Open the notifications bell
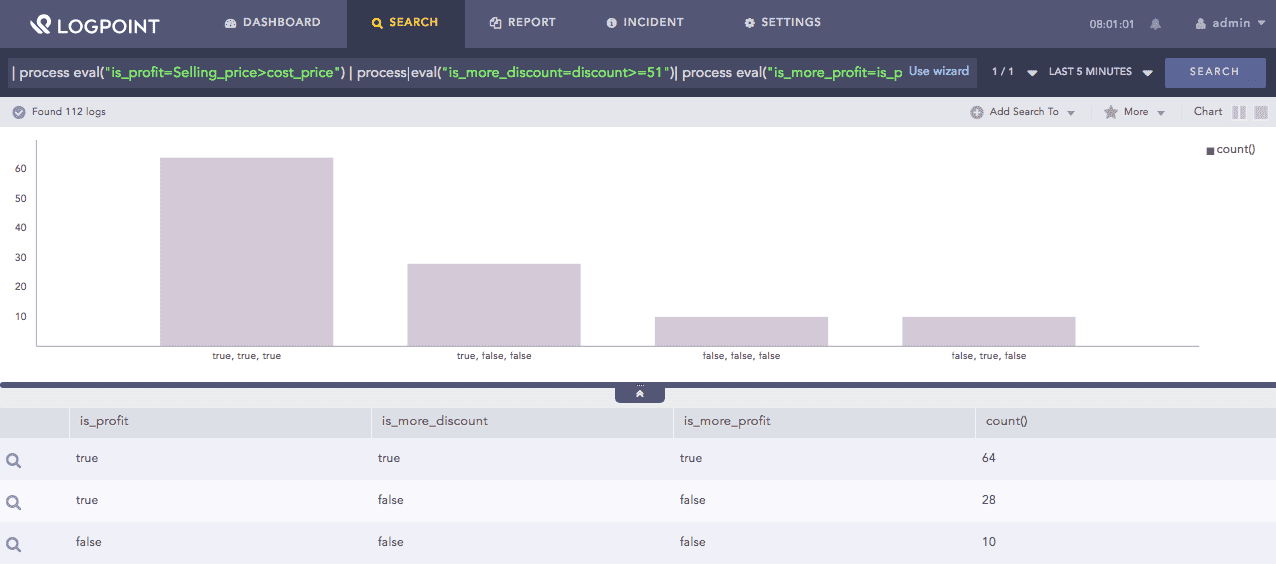Screen dimensions: 1276x564 coord(1156,24)
